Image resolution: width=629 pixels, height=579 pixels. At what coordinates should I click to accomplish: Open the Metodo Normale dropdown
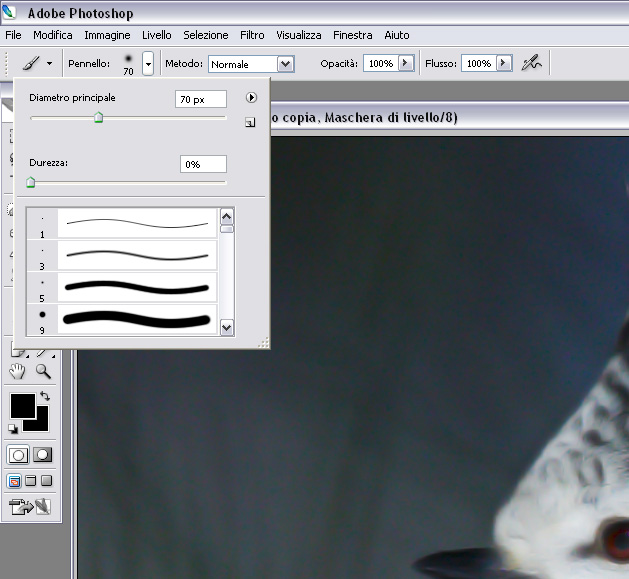coord(286,64)
